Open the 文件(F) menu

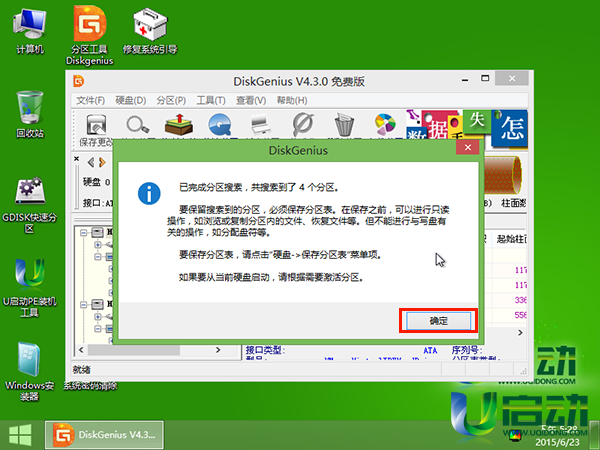91,101
